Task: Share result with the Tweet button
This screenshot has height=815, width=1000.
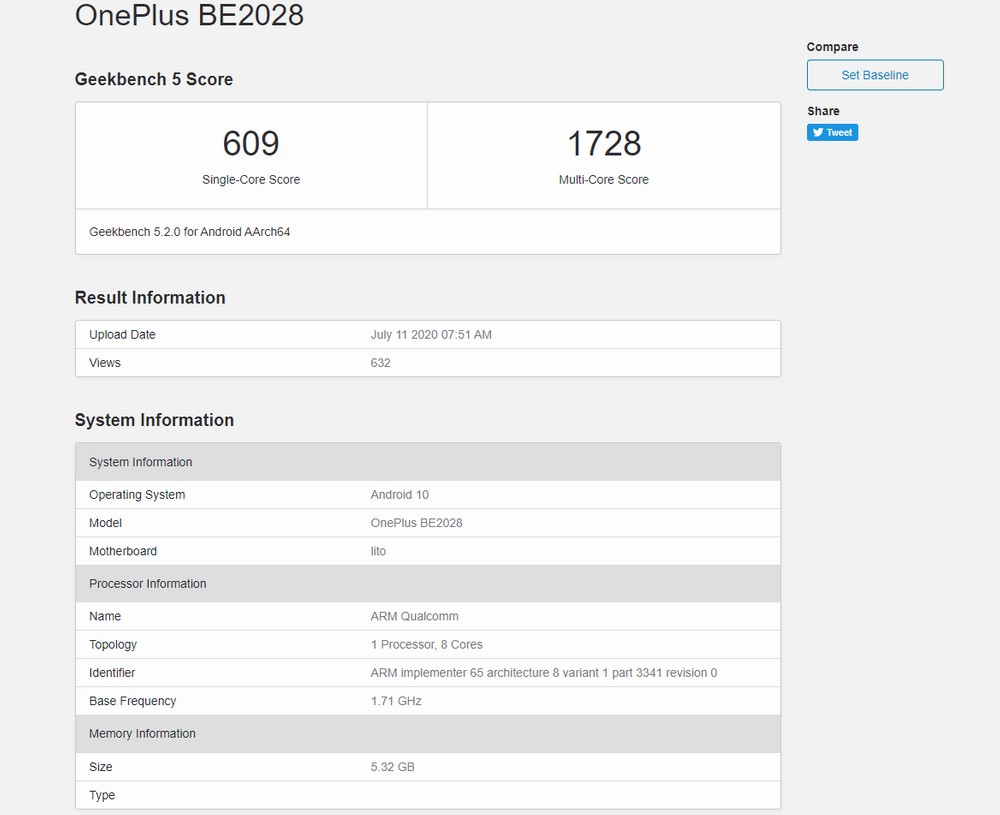Action: pyautogui.click(x=832, y=133)
